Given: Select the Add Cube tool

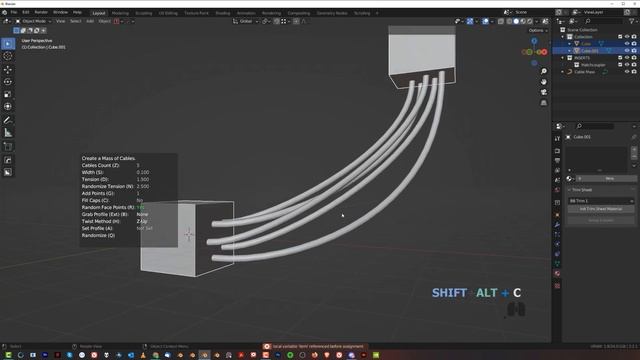Looking at the screenshot, I should tap(8, 146).
